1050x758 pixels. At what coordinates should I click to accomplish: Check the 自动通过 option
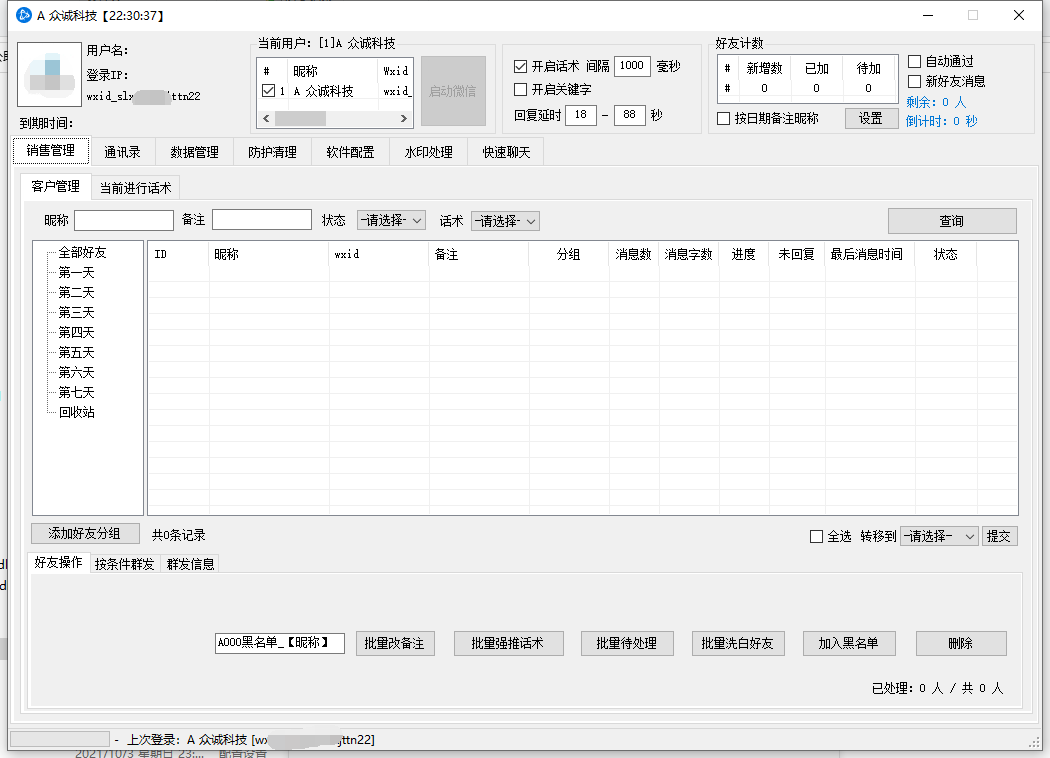click(x=914, y=62)
